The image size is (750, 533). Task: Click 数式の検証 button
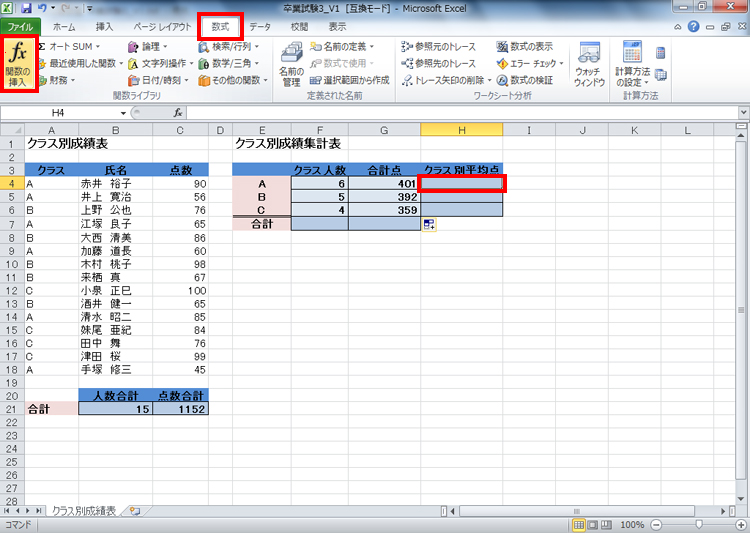point(525,80)
